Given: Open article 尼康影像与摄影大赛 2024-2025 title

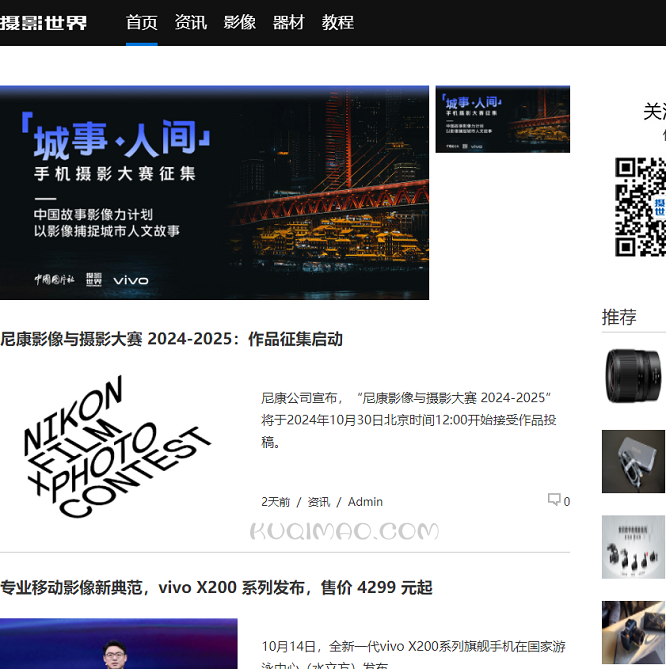Looking at the screenshot, I should pos(172,339).
